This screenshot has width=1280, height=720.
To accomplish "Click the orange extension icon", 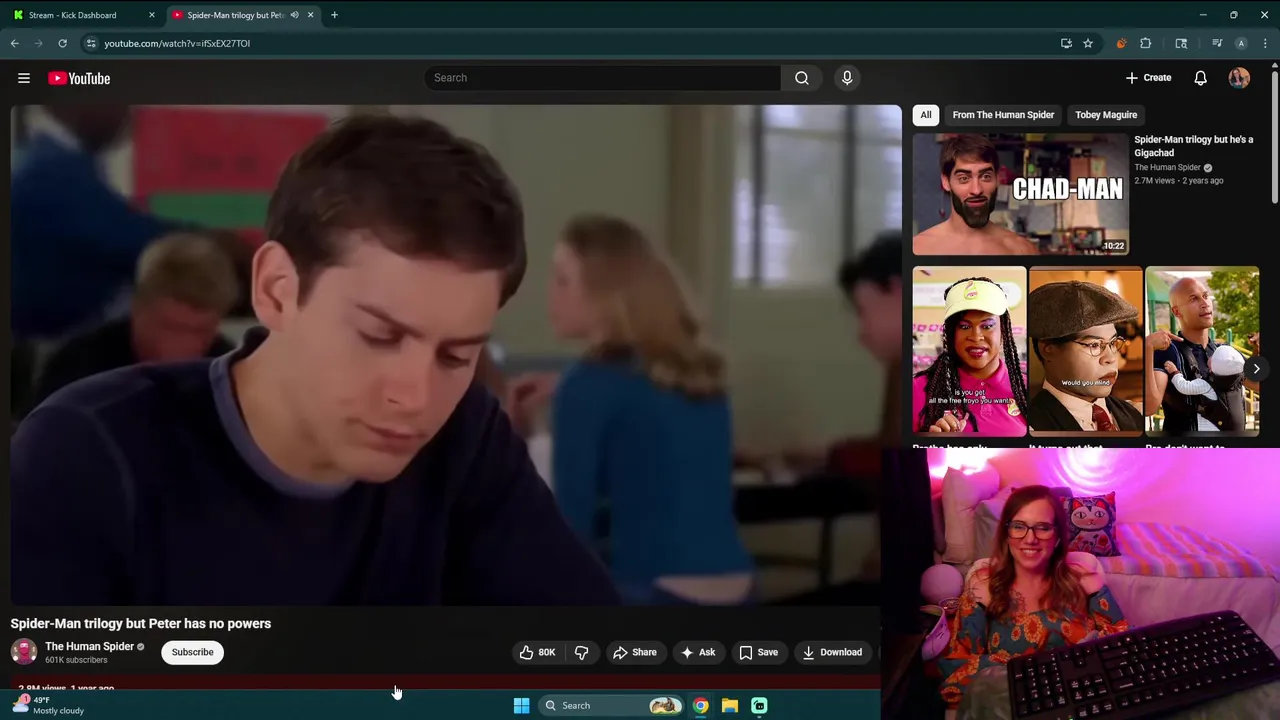I will [1121, 43].
